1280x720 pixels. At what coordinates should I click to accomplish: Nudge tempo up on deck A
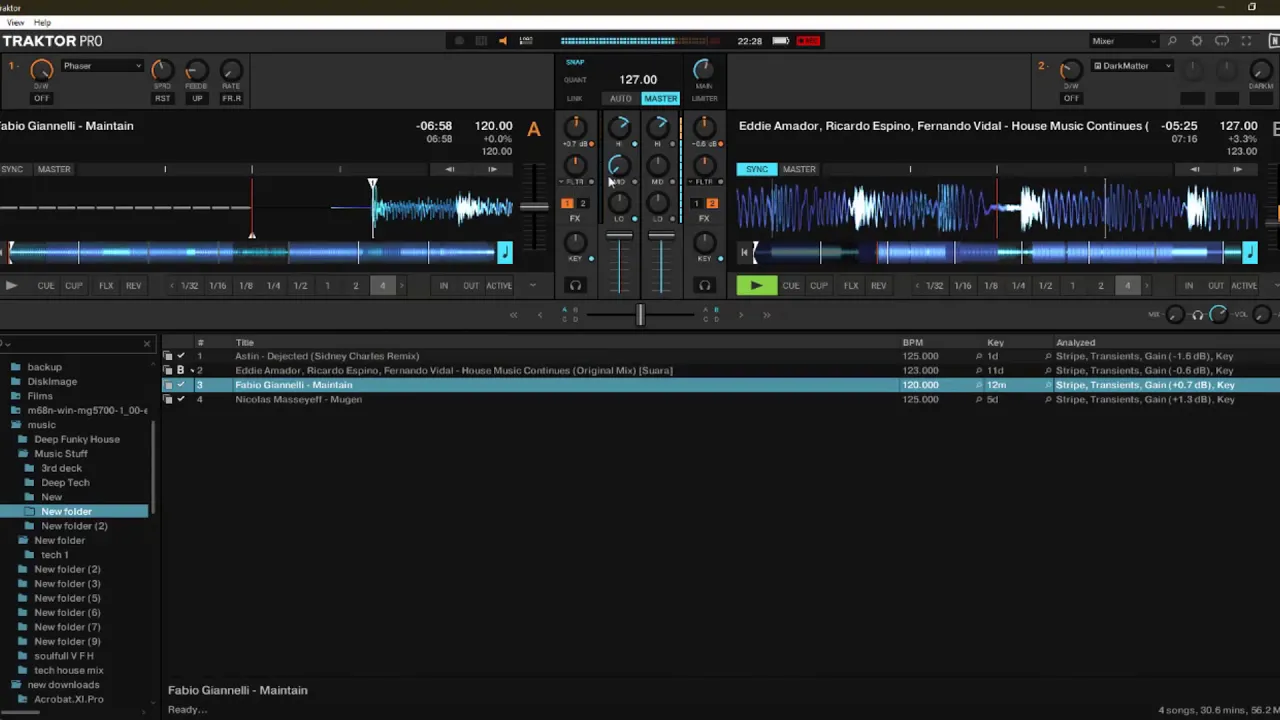[492, 169]
